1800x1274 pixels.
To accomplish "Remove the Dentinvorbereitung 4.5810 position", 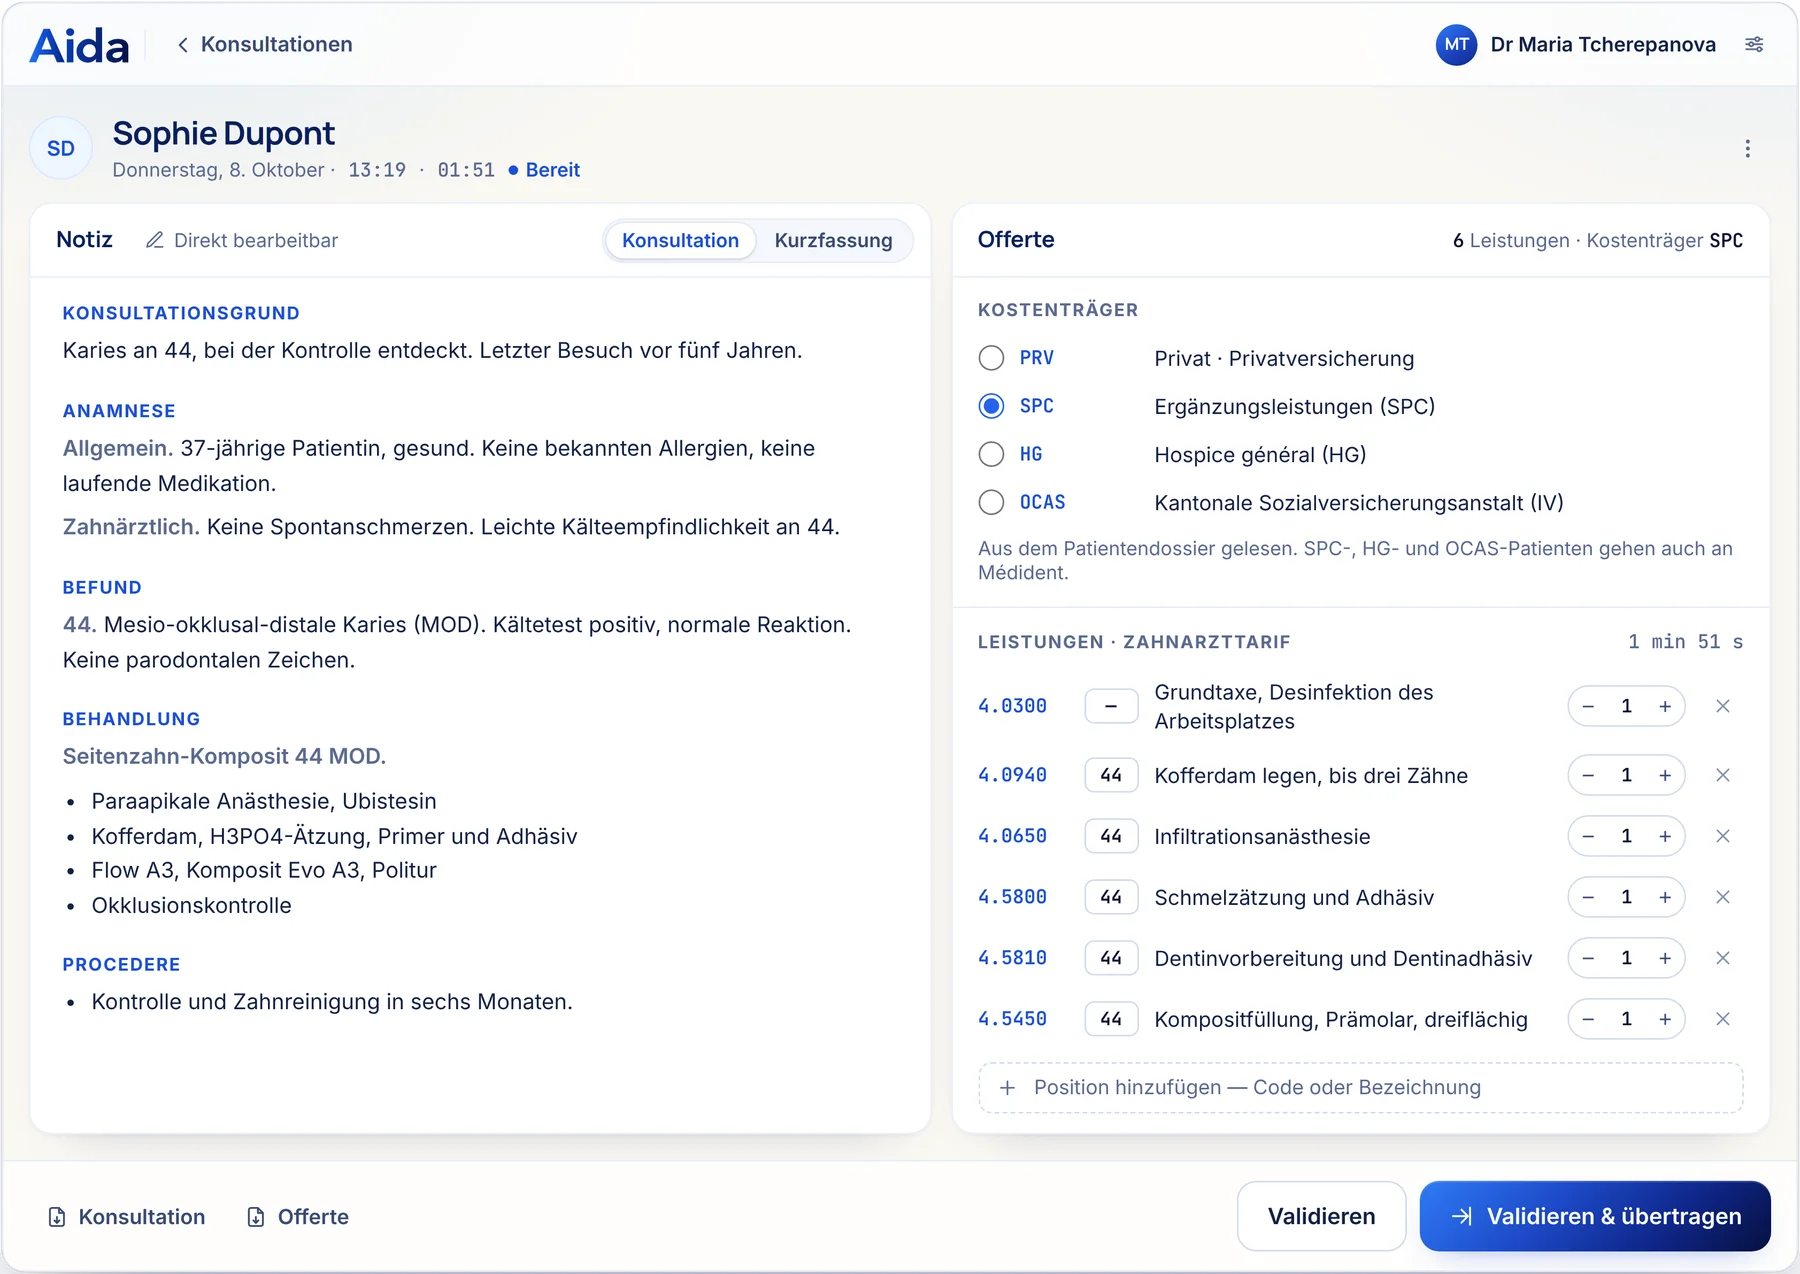I will coord(1722,958).
